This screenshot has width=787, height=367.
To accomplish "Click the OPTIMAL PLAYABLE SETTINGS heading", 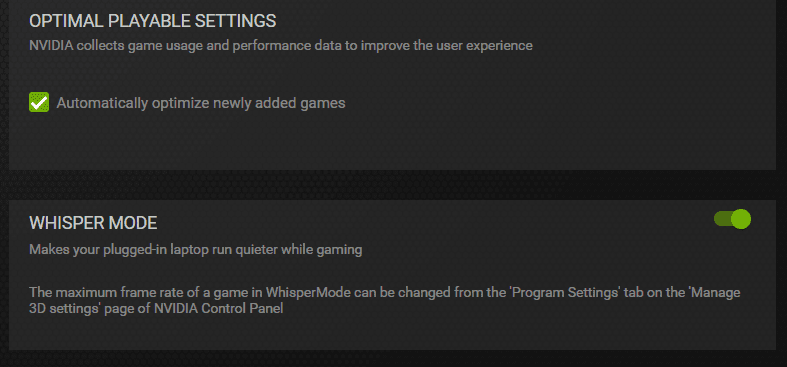I will click(x=153, y=21).
